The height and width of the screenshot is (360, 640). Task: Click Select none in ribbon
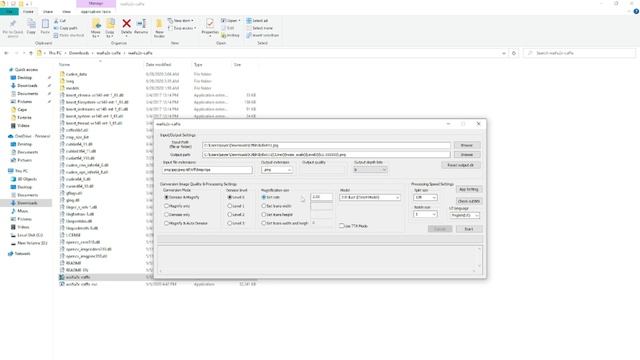pos(260,28)
